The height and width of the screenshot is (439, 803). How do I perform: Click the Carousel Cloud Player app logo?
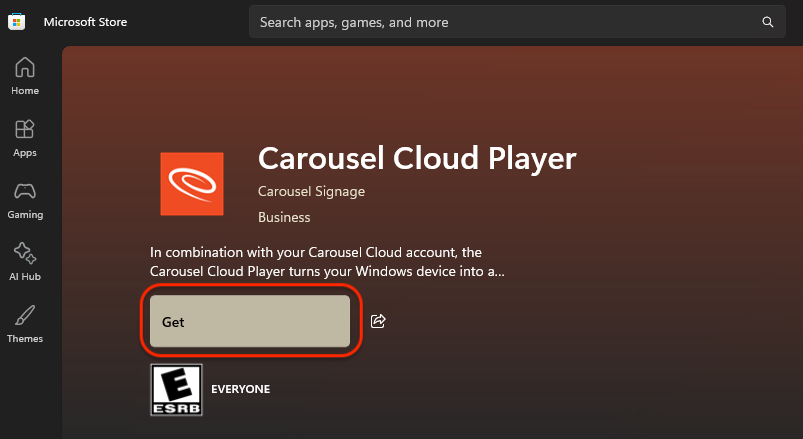point(192,184)
